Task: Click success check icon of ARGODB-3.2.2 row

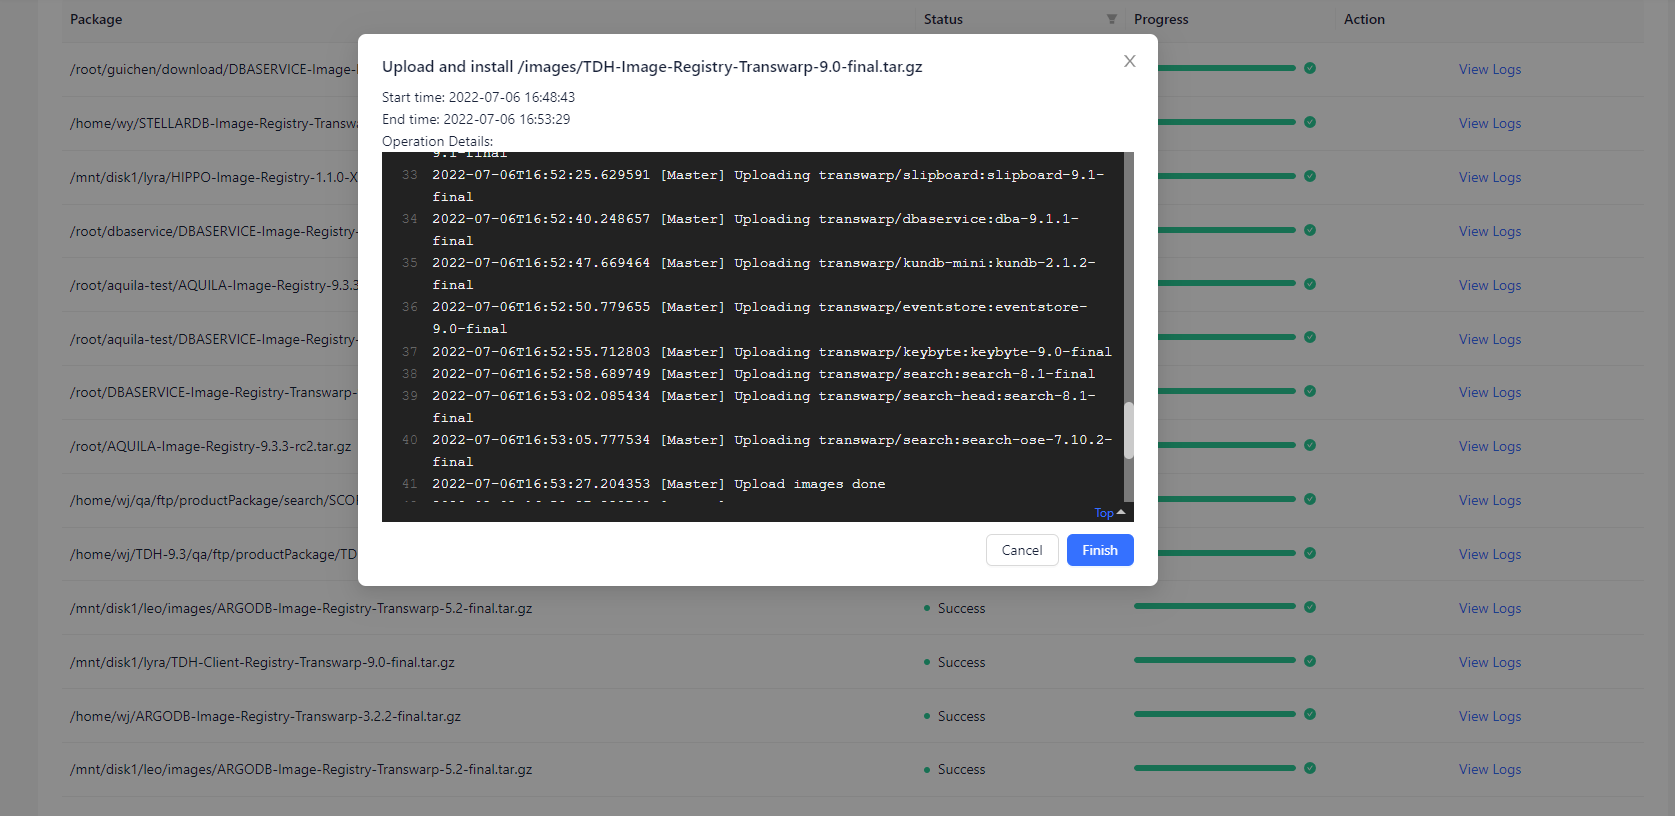Action: pos(1310,714)
